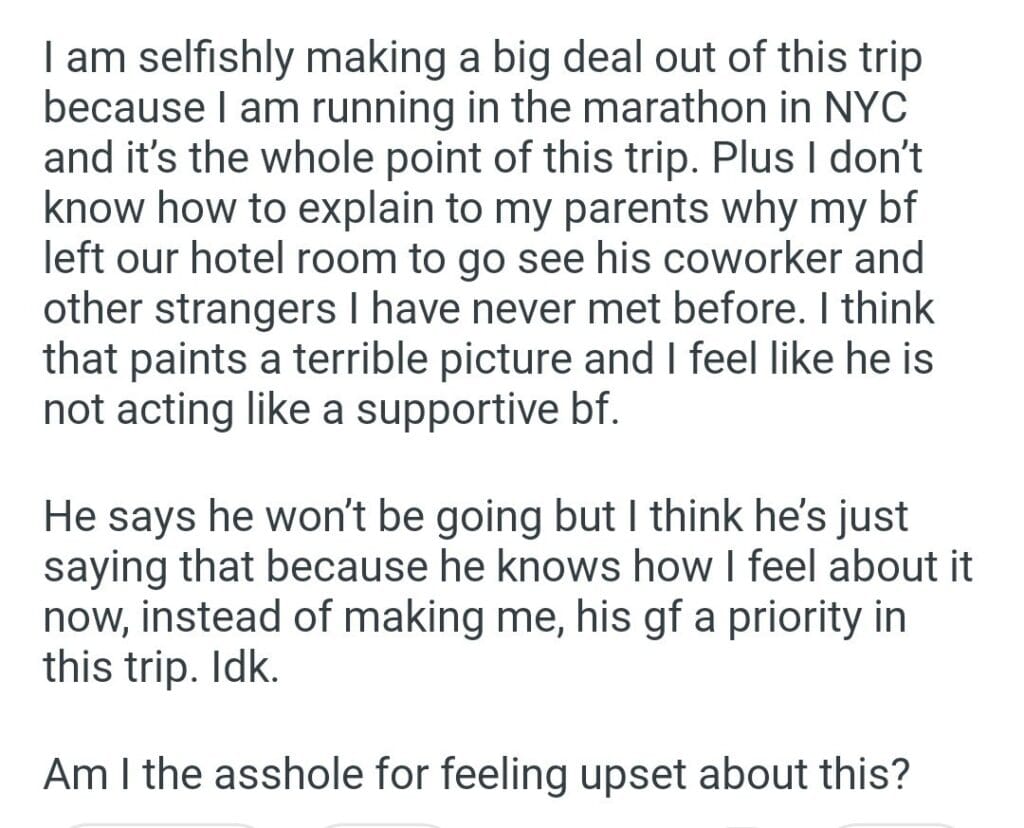Click the word "selfishly" in the first line
The width and height of the screenshot is (1024, 828).
tap(197, 60)
